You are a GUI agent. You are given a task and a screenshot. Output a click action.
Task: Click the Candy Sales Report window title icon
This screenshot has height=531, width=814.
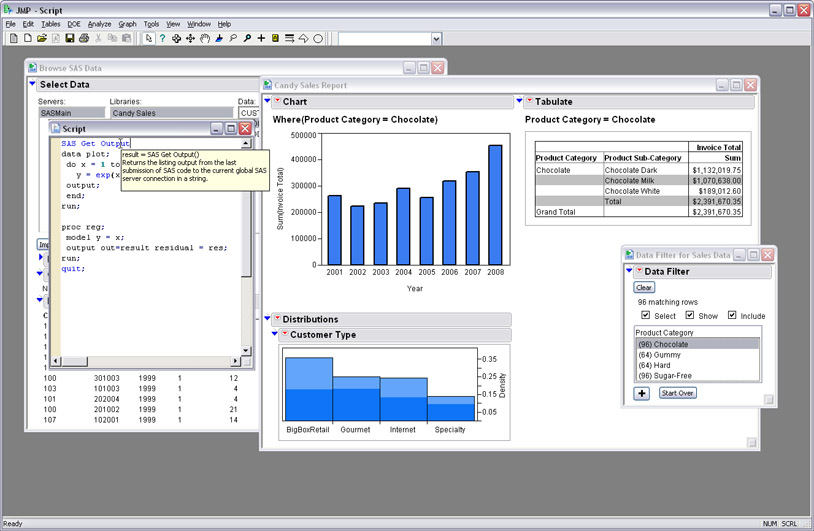tap(267, 85)
